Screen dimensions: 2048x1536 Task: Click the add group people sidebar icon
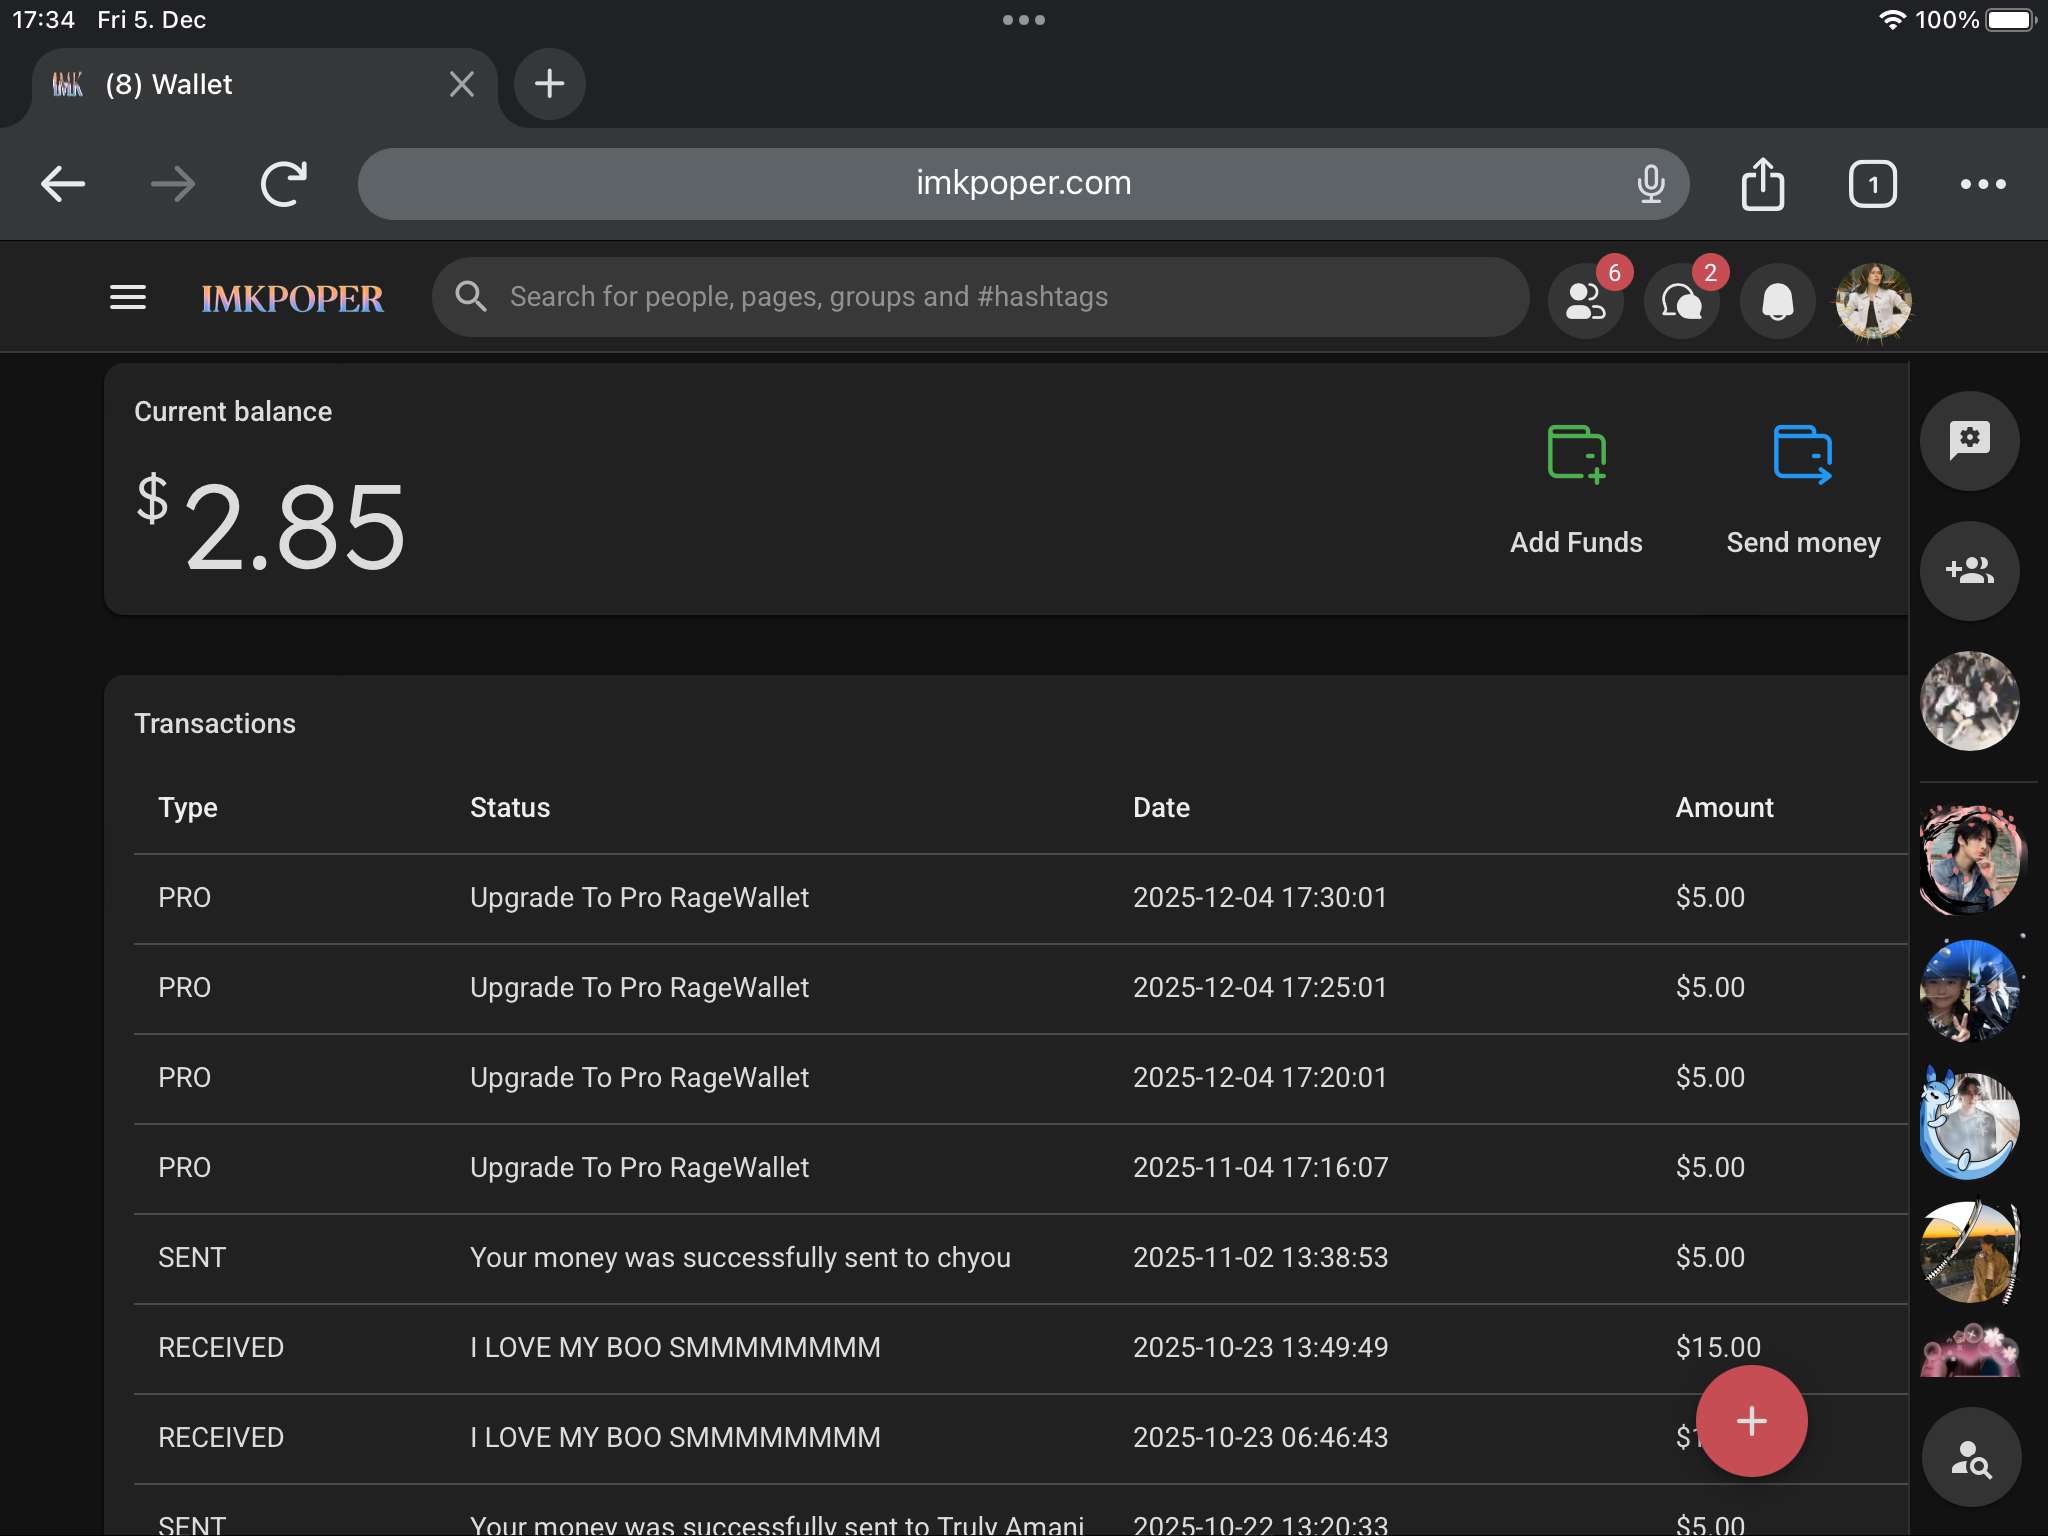coord(1969,571)
